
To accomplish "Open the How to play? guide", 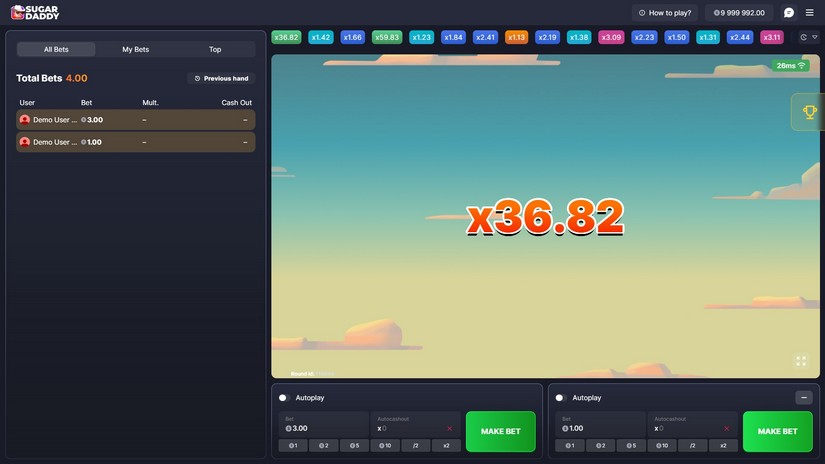I will tap(665, 13).
